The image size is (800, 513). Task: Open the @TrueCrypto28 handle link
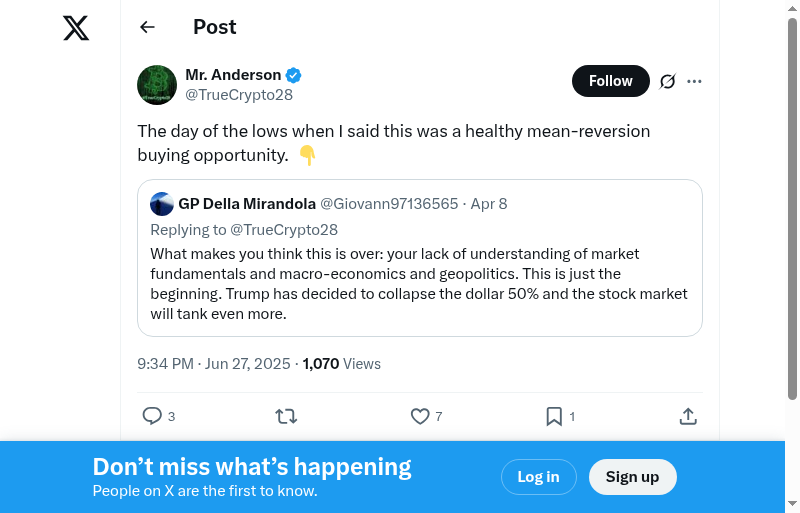click(x=239, y=95)
